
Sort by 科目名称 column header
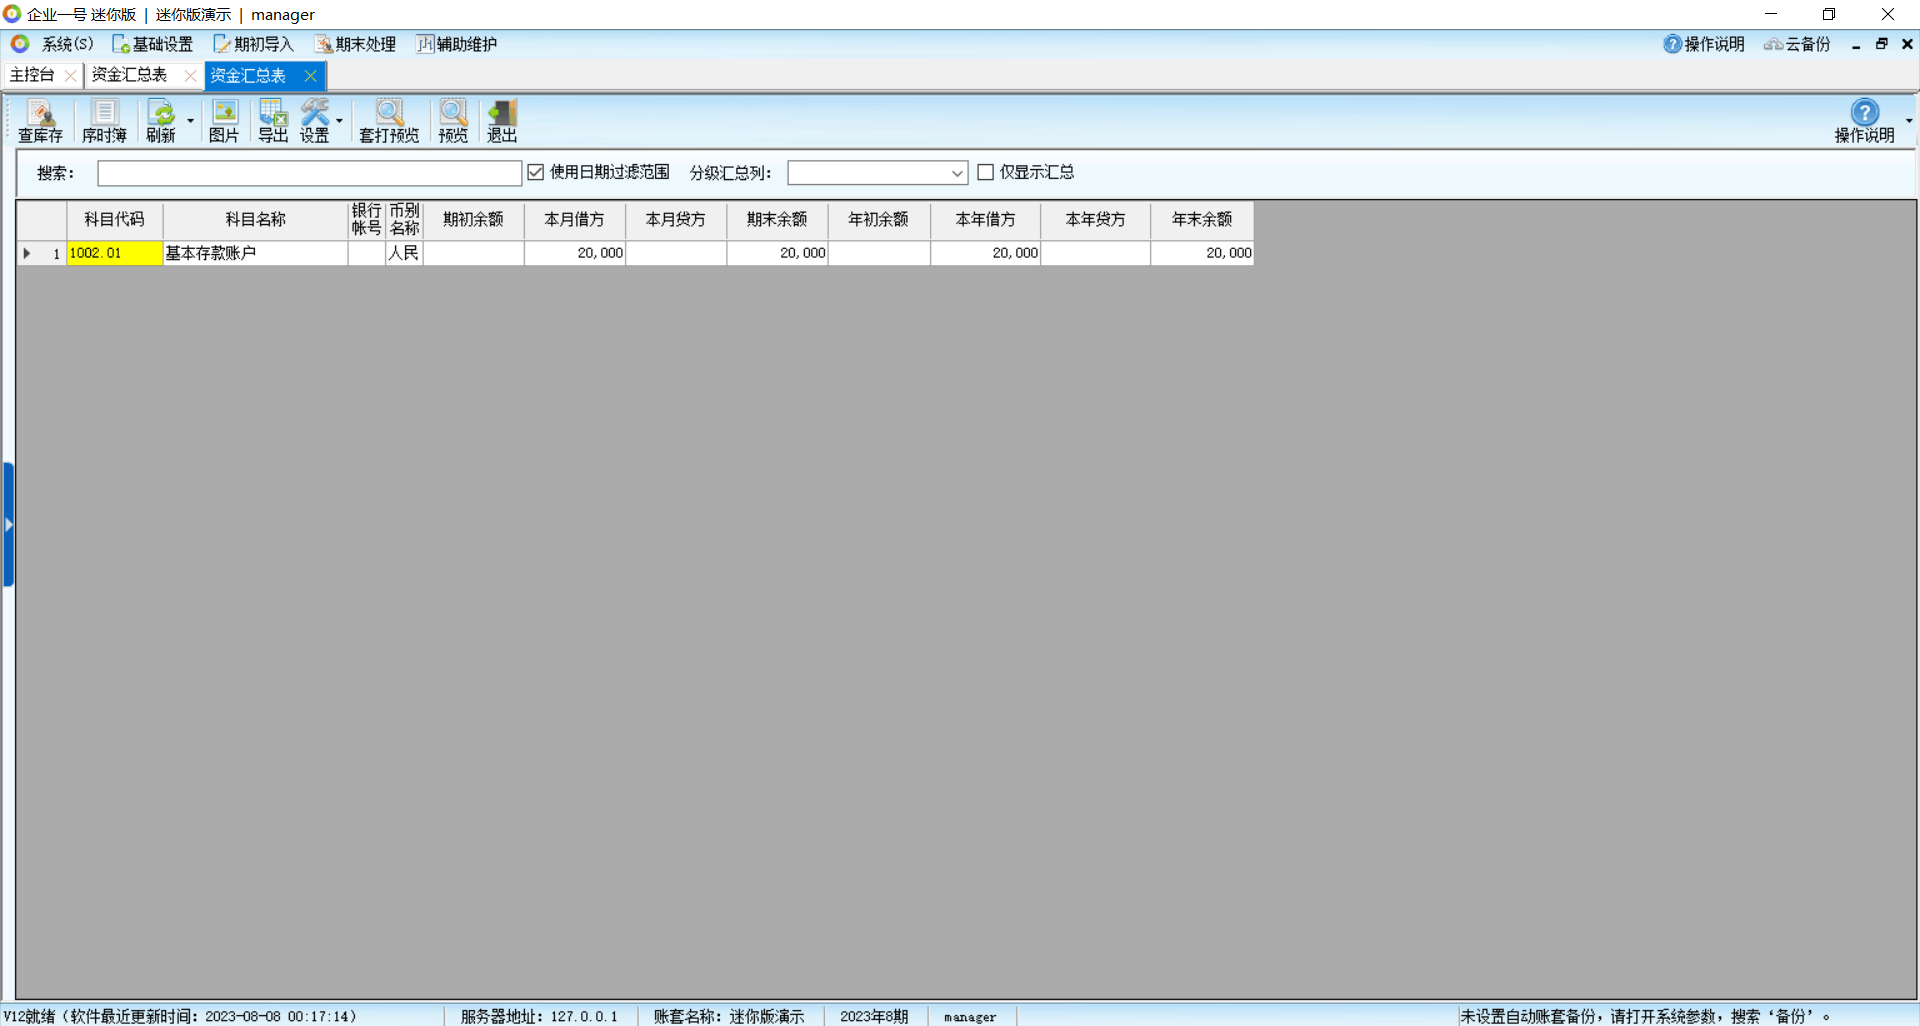[x=255, y=219]
